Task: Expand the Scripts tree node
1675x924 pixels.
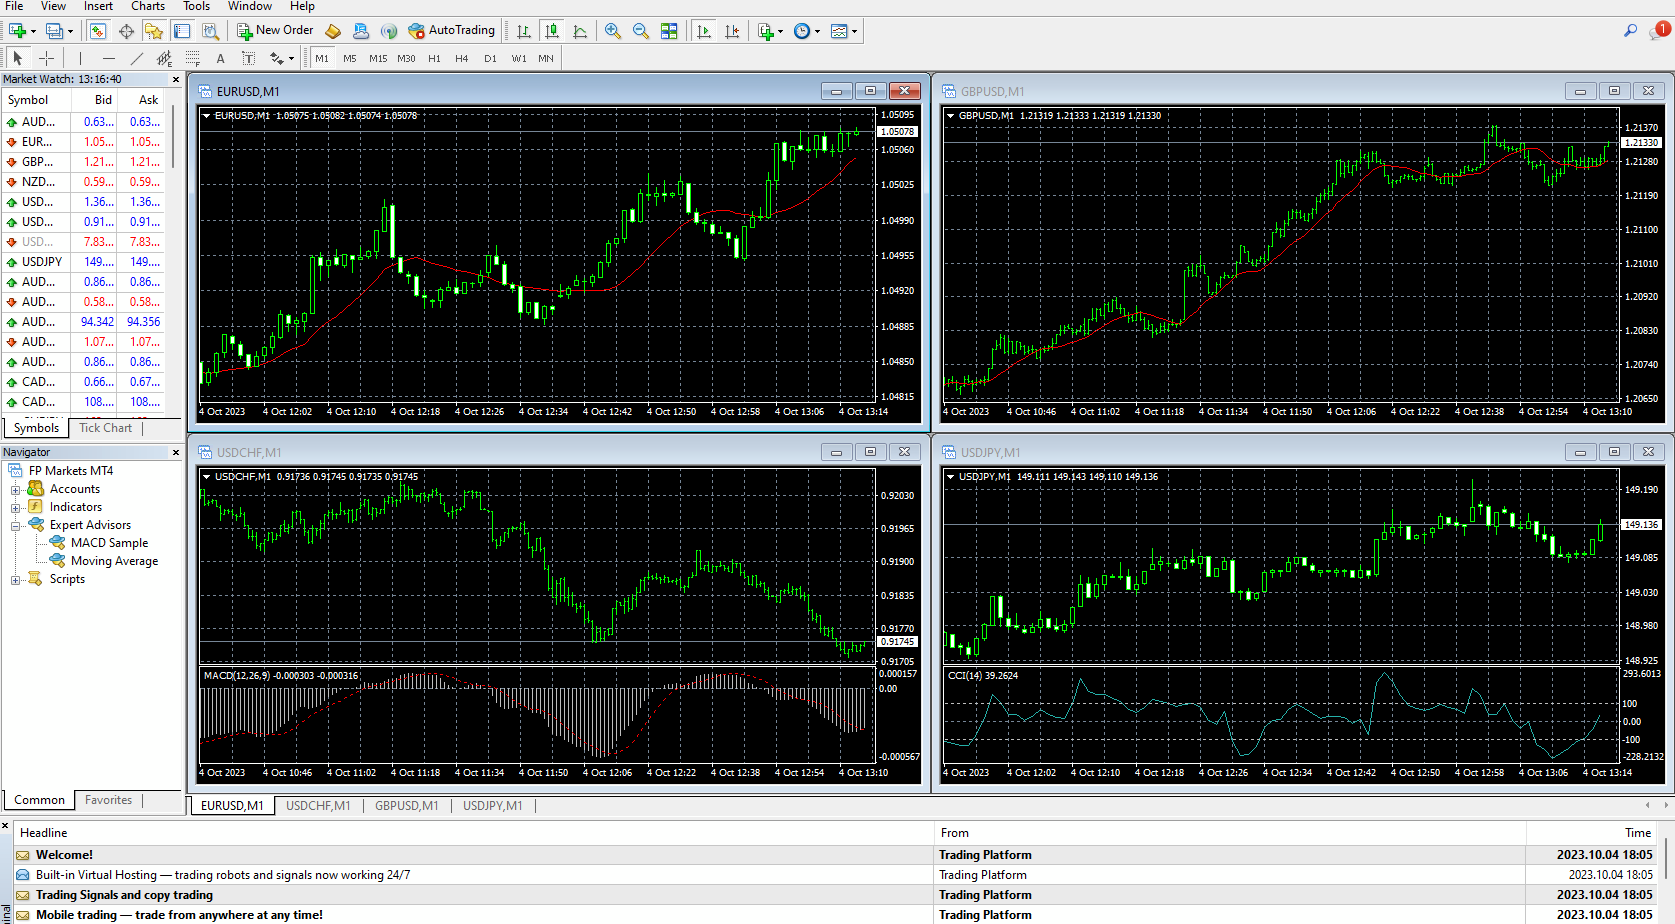Action: pyautogui.click(x=15, y=580)
